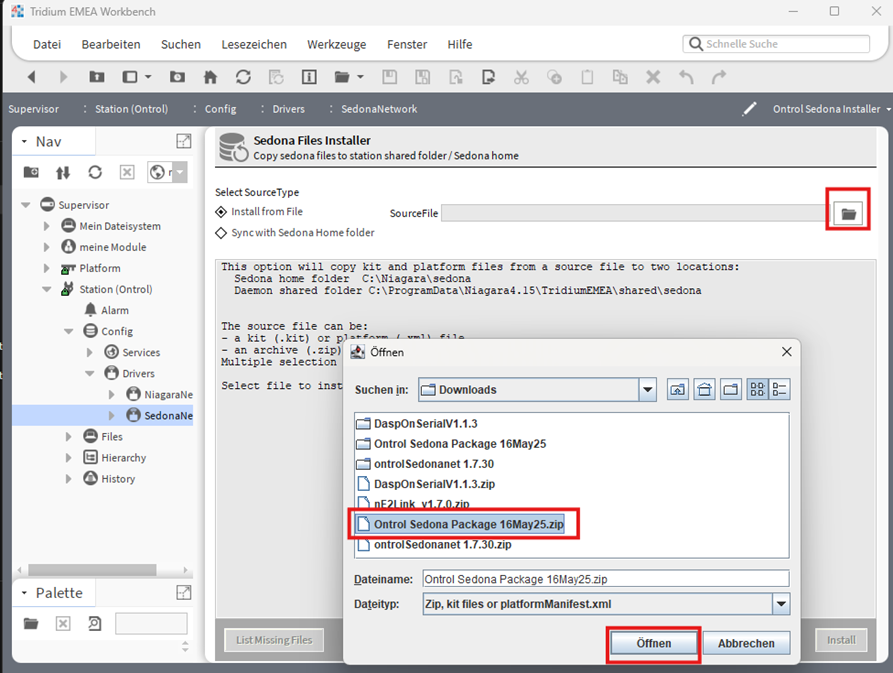
Task: Create a new folder in the Öffnen dialog
Action: click(731, 389)
